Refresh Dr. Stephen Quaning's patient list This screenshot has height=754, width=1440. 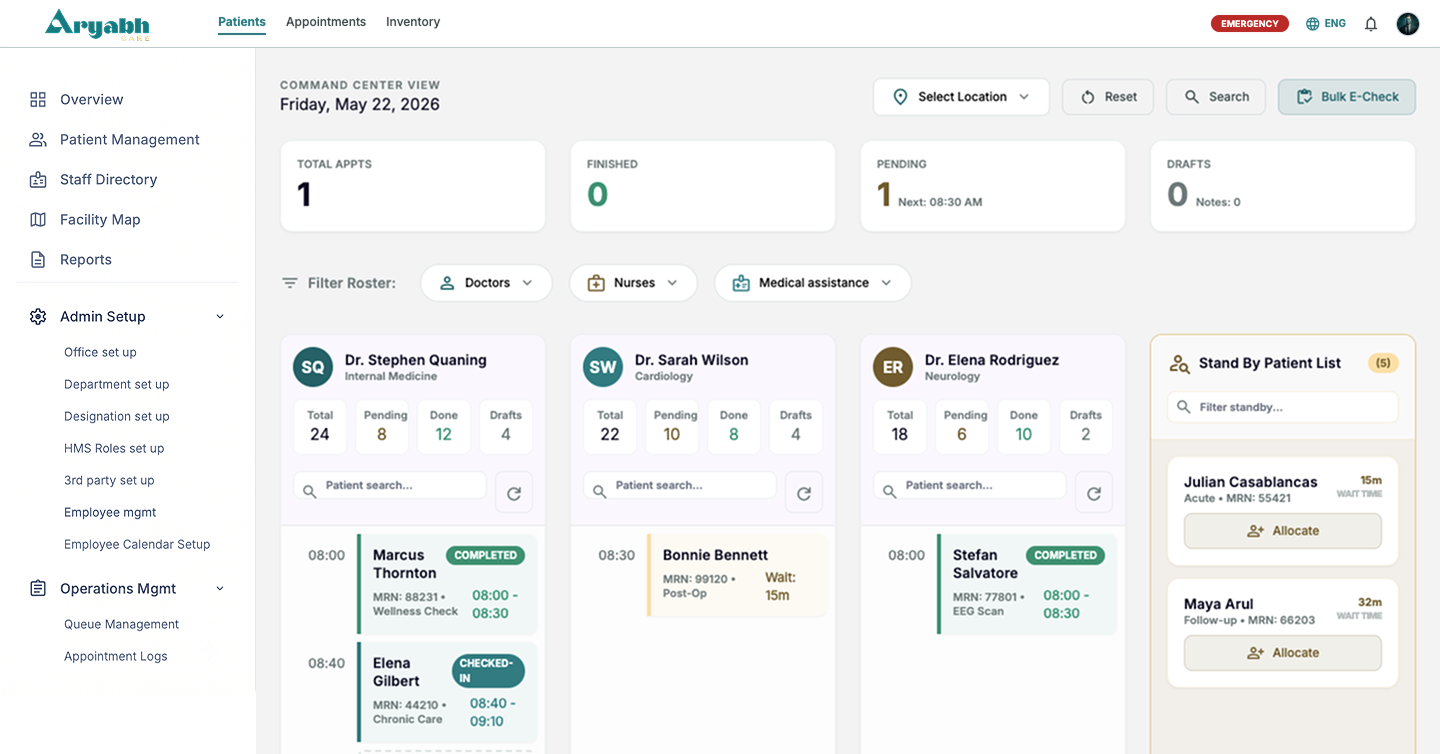(514, 493)
